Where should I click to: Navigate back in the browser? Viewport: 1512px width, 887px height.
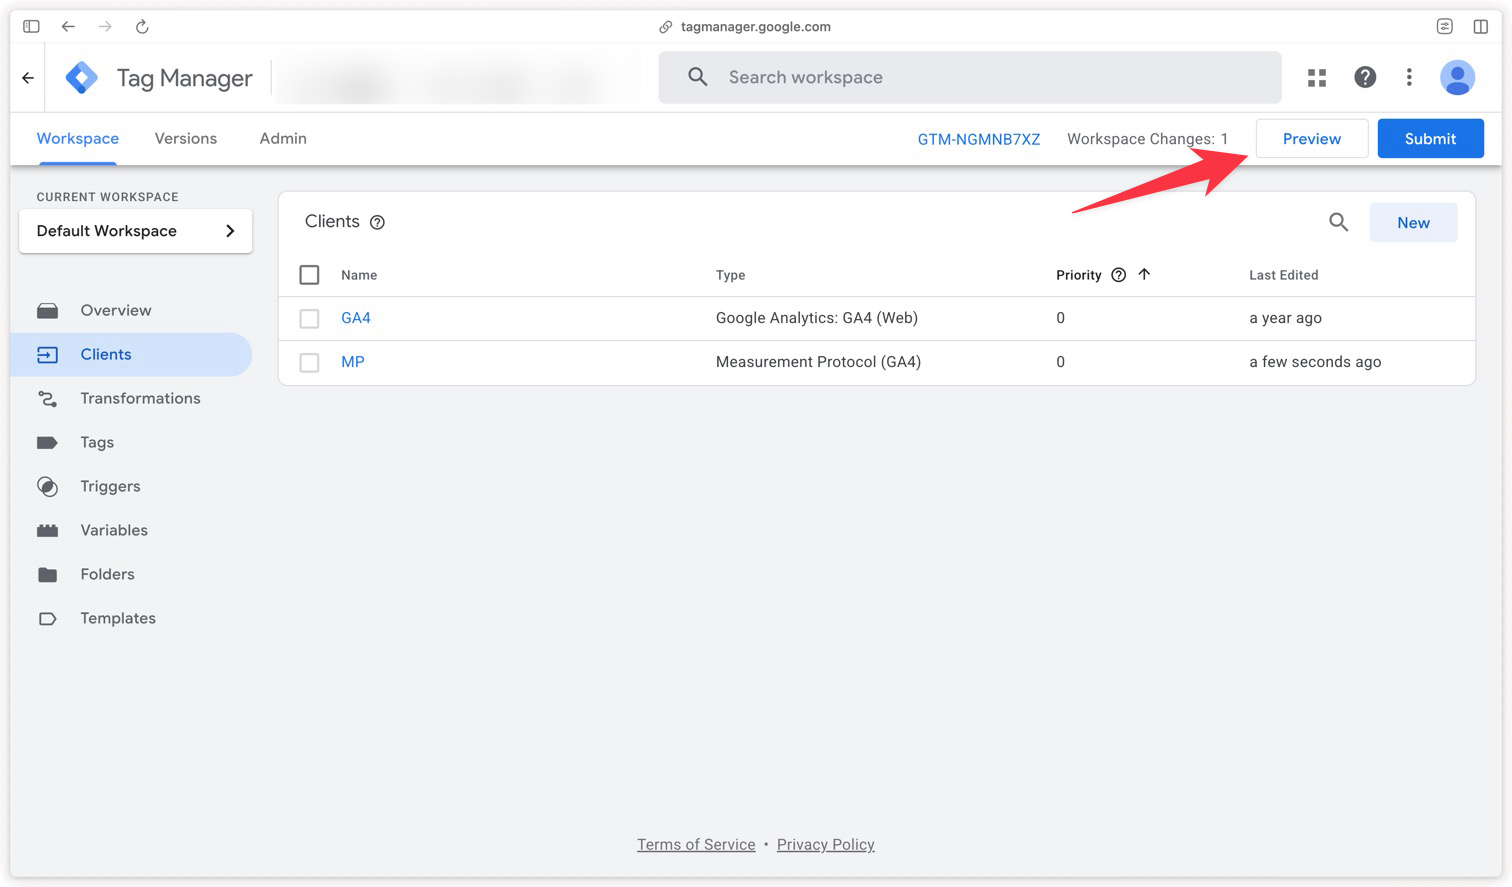(68, 26)
